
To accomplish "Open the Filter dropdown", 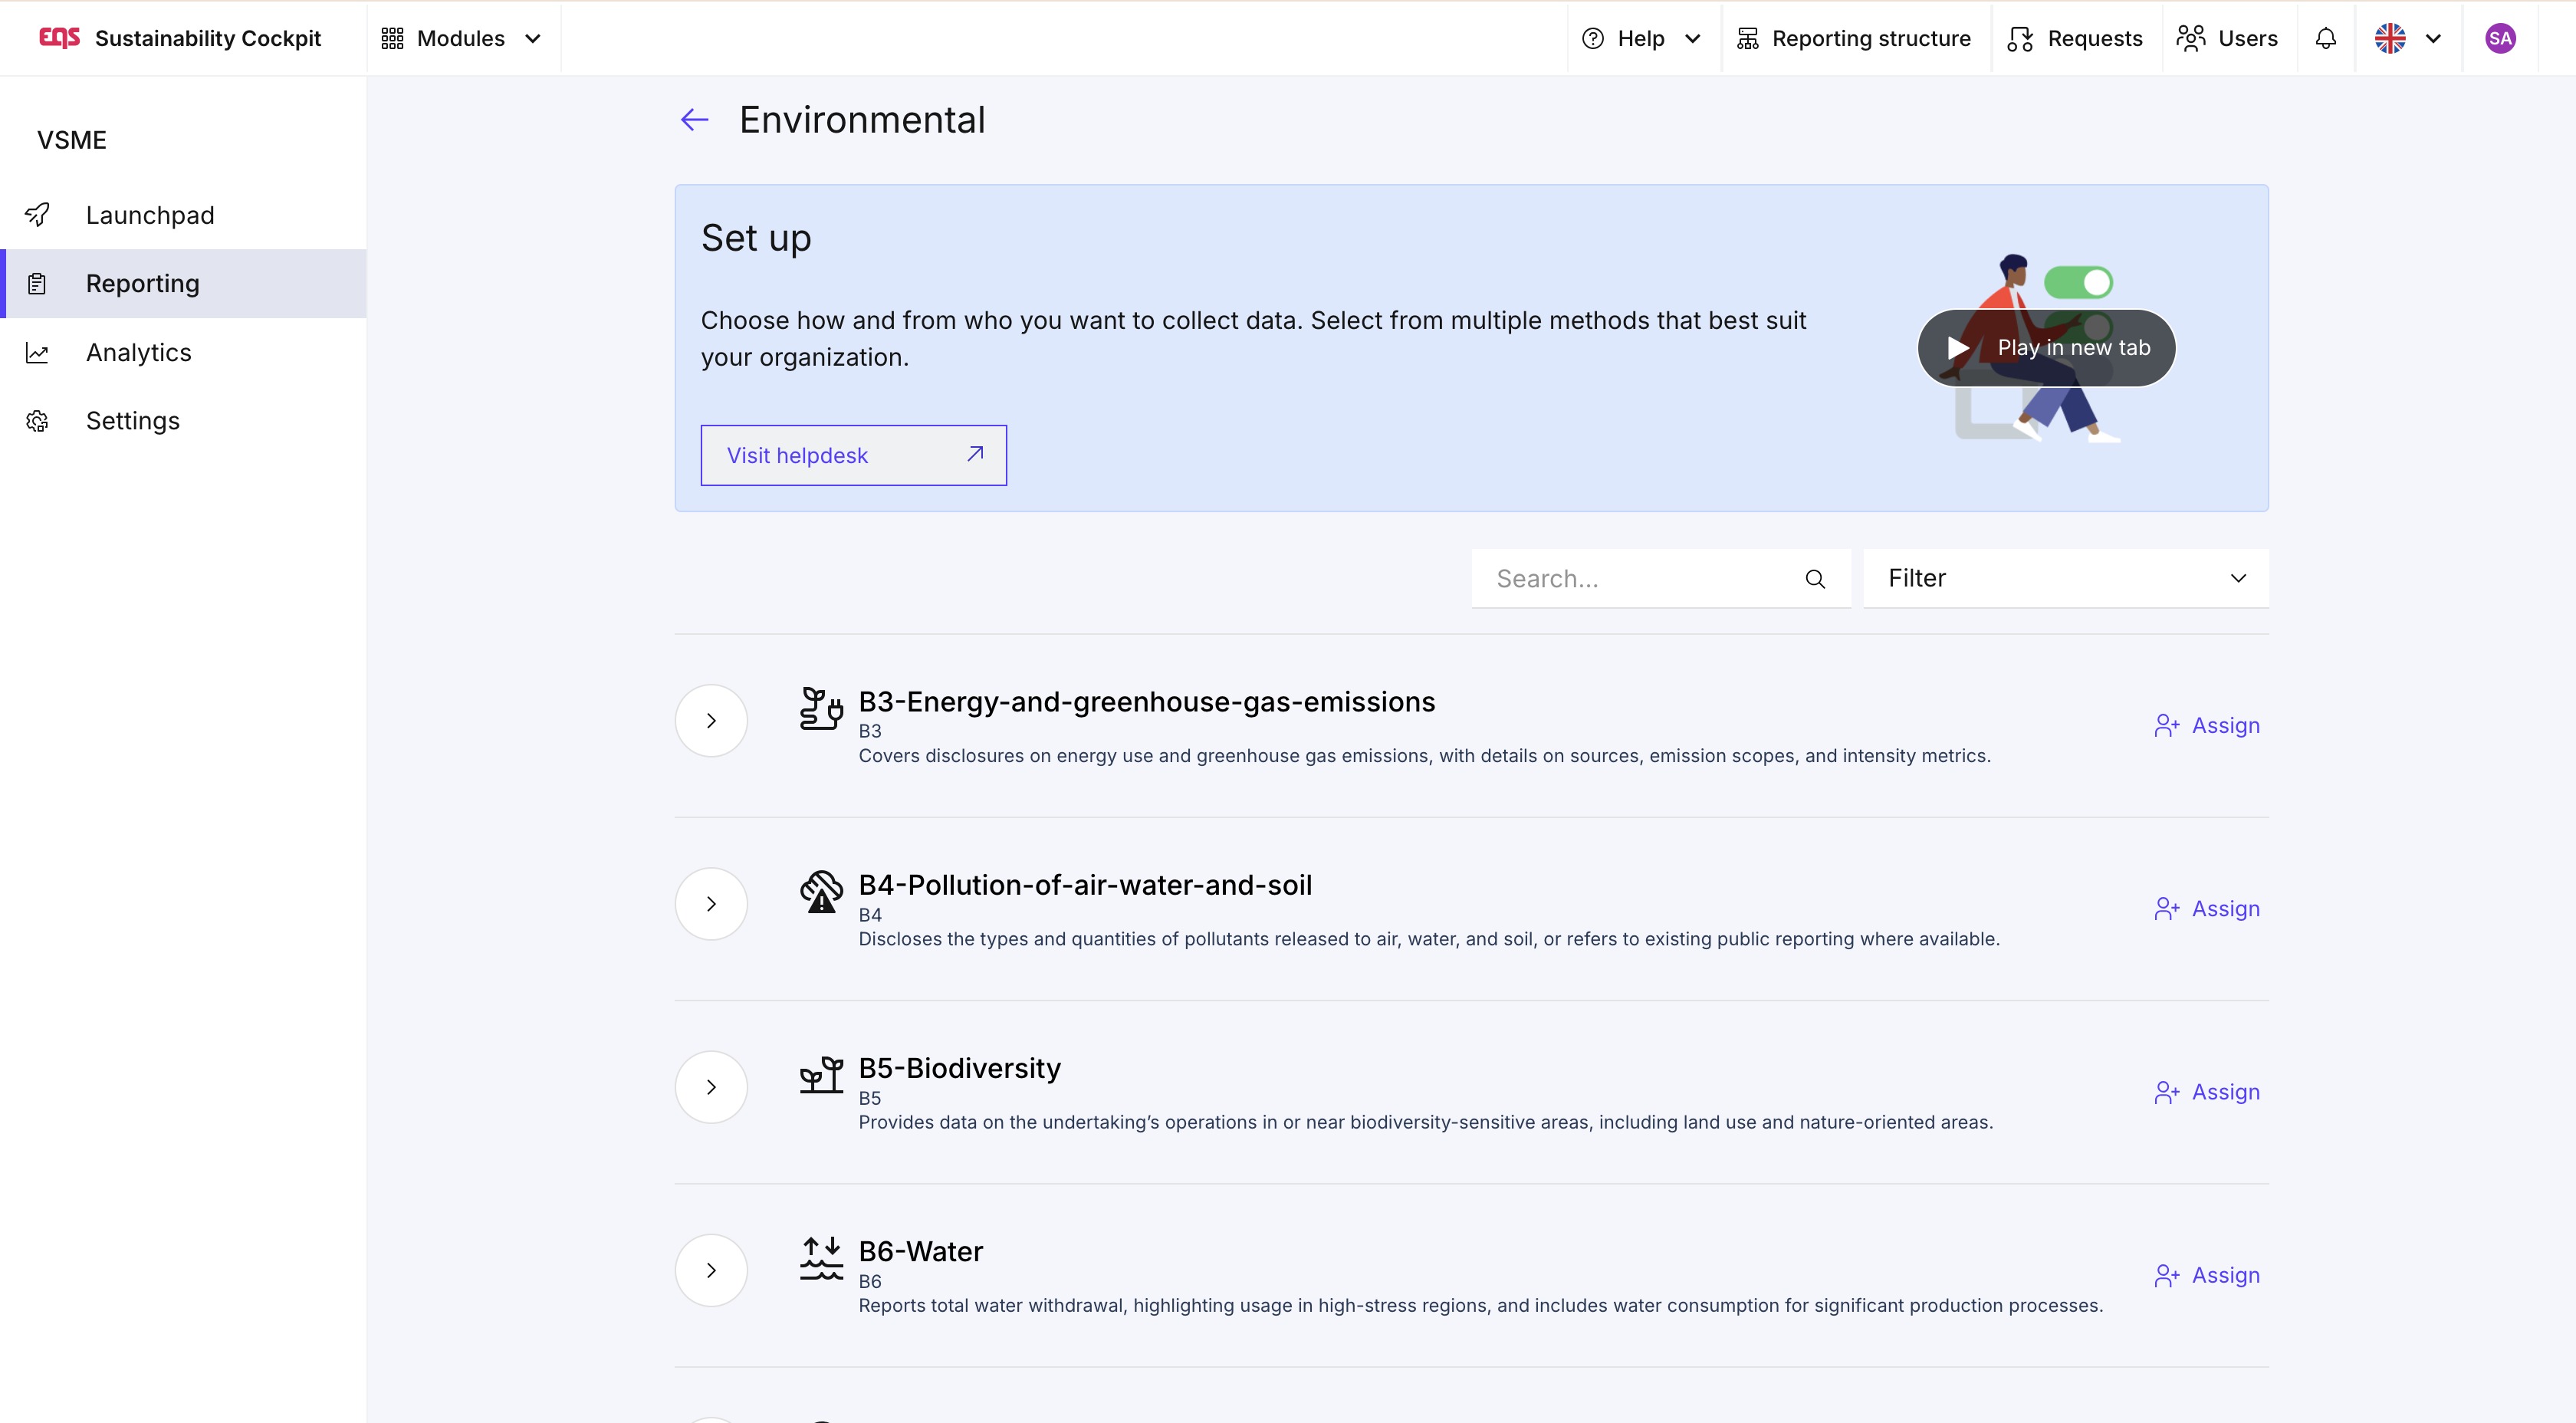I will [2065, 578].
